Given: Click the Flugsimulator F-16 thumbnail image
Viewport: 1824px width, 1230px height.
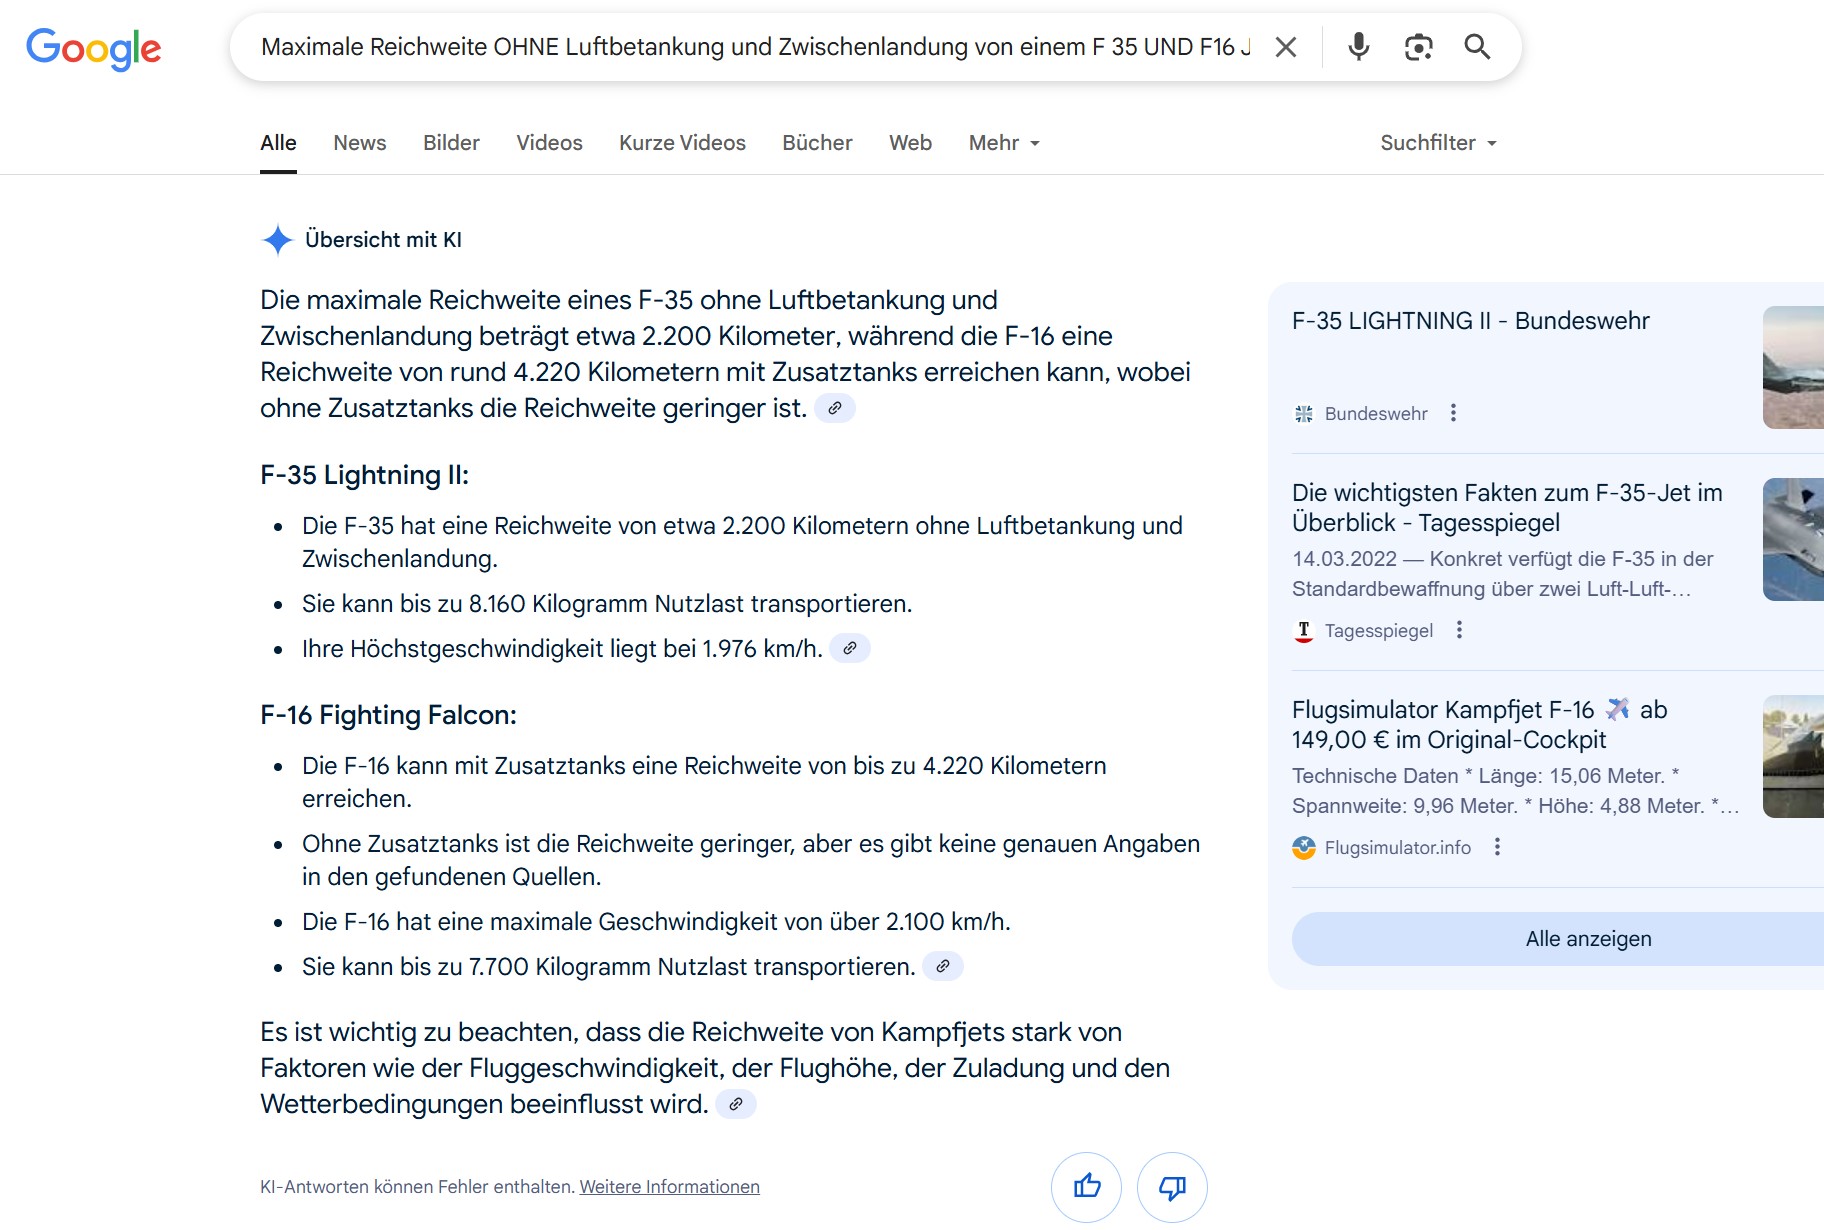Looking at the screenshot, I should [x=1793, y=757].
